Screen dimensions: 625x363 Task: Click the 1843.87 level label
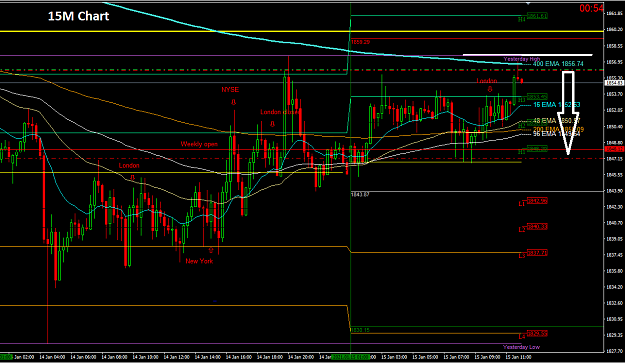click(x=360, y=194)
